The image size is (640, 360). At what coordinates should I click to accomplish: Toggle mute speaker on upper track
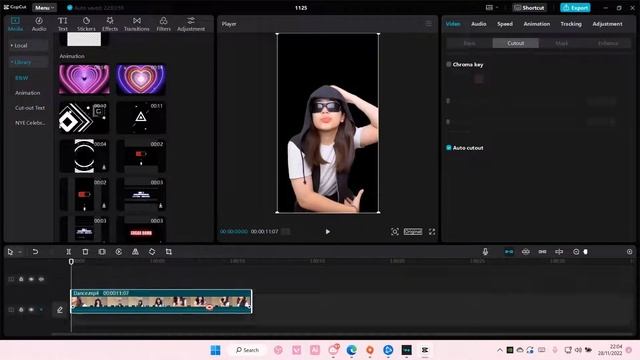click(41, 279)
